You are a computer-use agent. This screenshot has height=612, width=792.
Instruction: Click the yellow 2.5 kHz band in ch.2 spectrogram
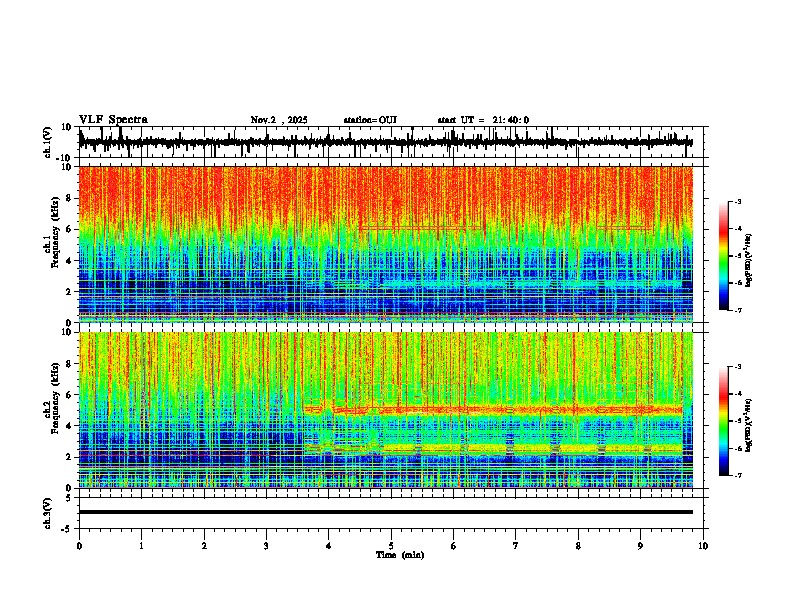pyautogui.click(x=493, y=448)
